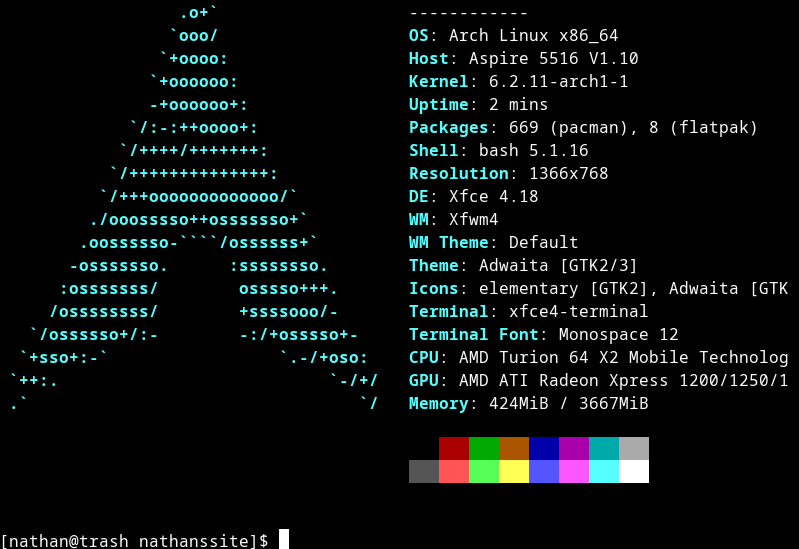This screenshot has height=549, width=799.
Task: Click the red color block in the palette
Action: tap(454, 448)
